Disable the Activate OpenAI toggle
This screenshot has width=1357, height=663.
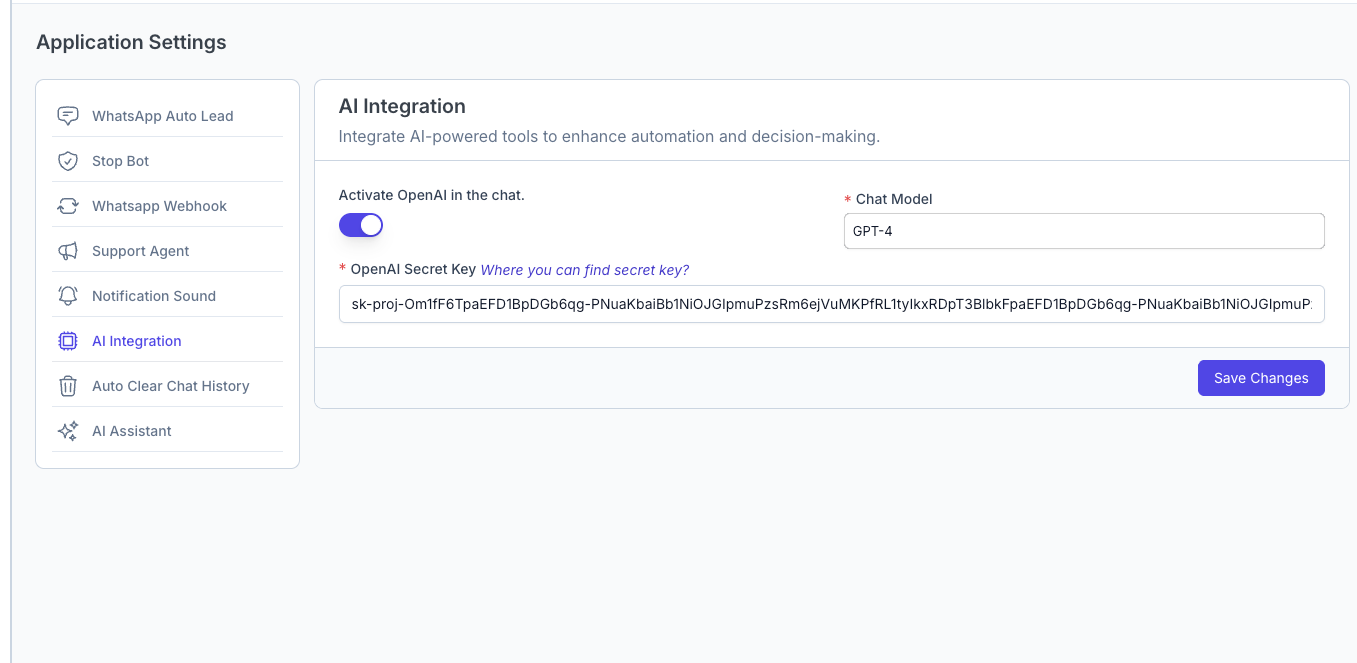coord(361,225)
